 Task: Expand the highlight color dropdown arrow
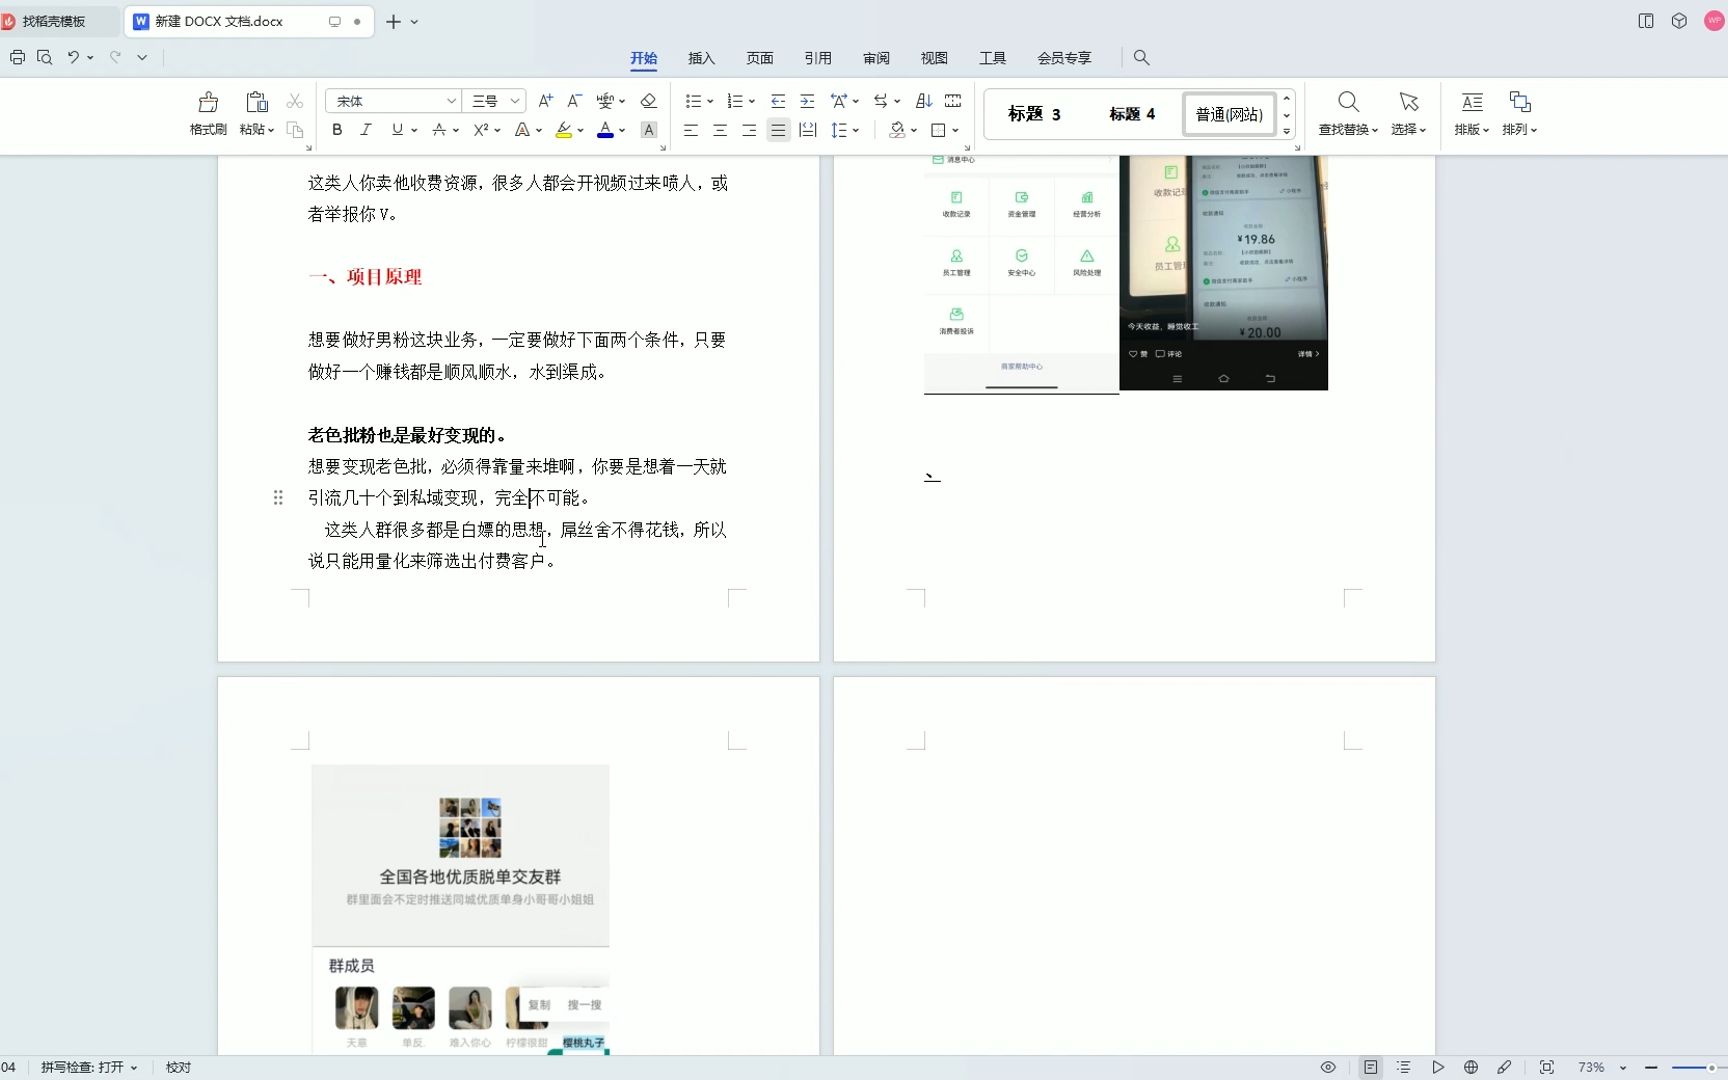tap(580, 130)
